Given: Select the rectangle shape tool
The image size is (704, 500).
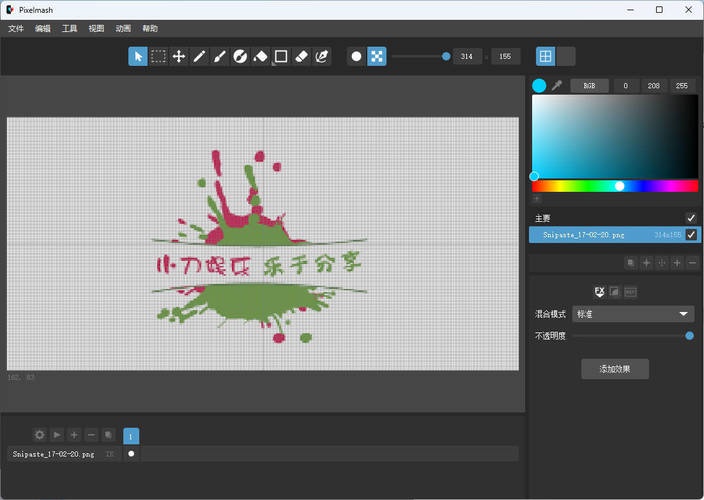Looking at the screenshot, I should click(281, 56).
